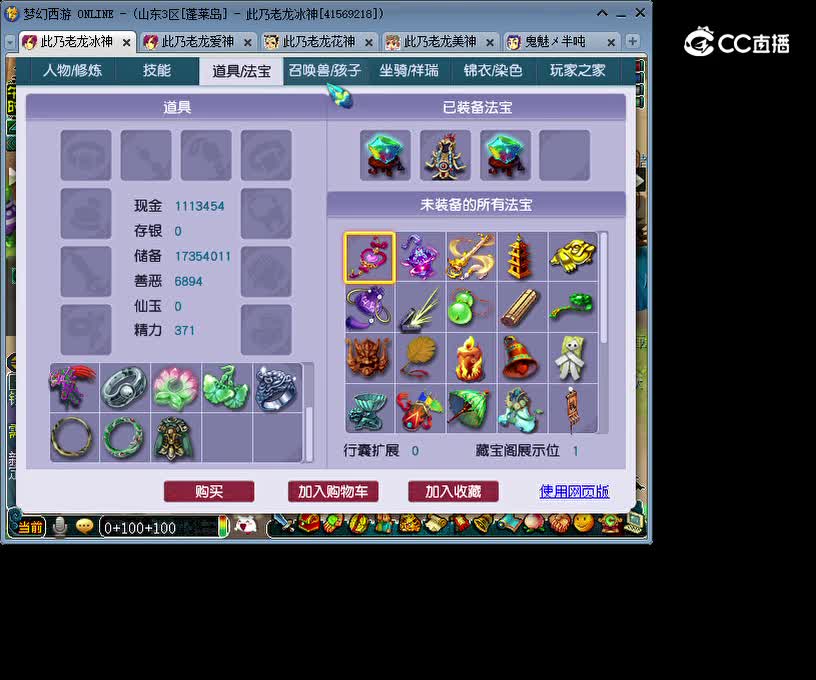Select the wooden bamboo scroll treasure
Viewport: 816px width, 680px height.
(521, 308)
